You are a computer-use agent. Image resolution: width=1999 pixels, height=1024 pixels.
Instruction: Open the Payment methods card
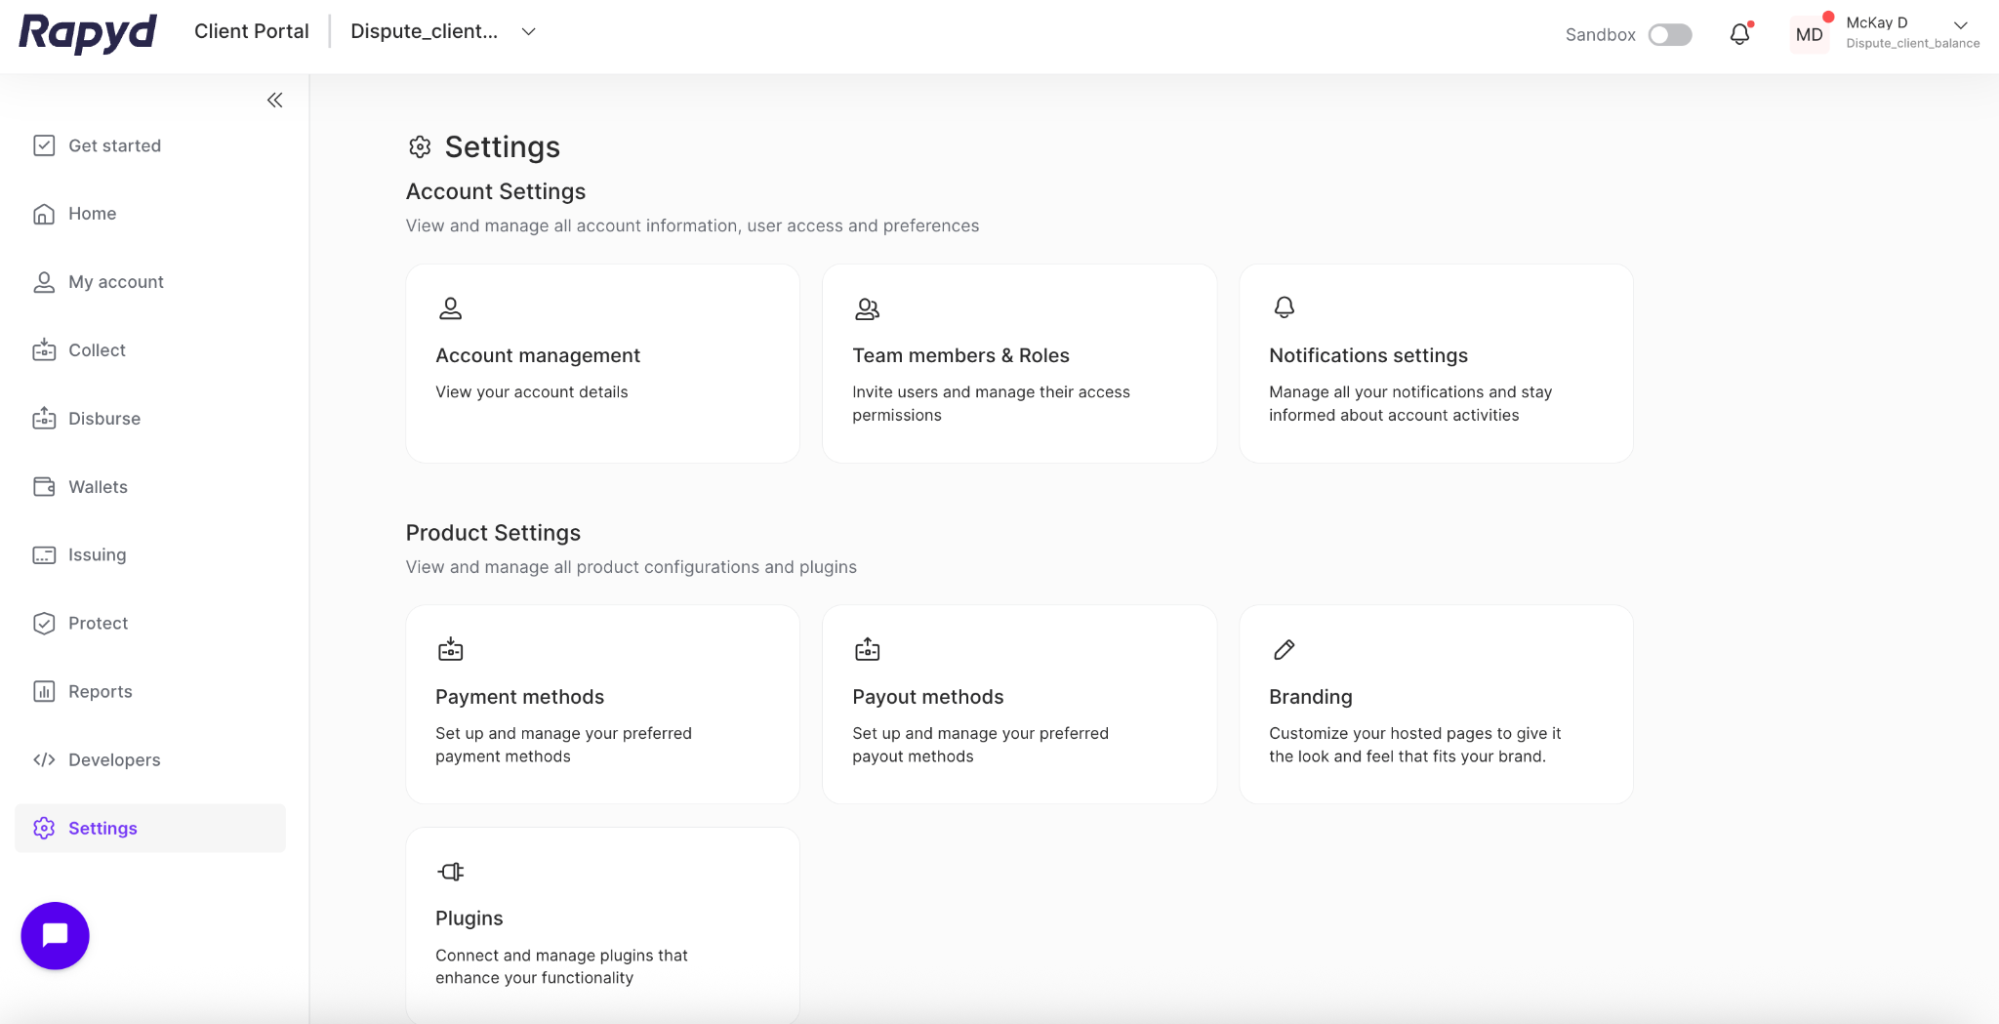(601, 705)
